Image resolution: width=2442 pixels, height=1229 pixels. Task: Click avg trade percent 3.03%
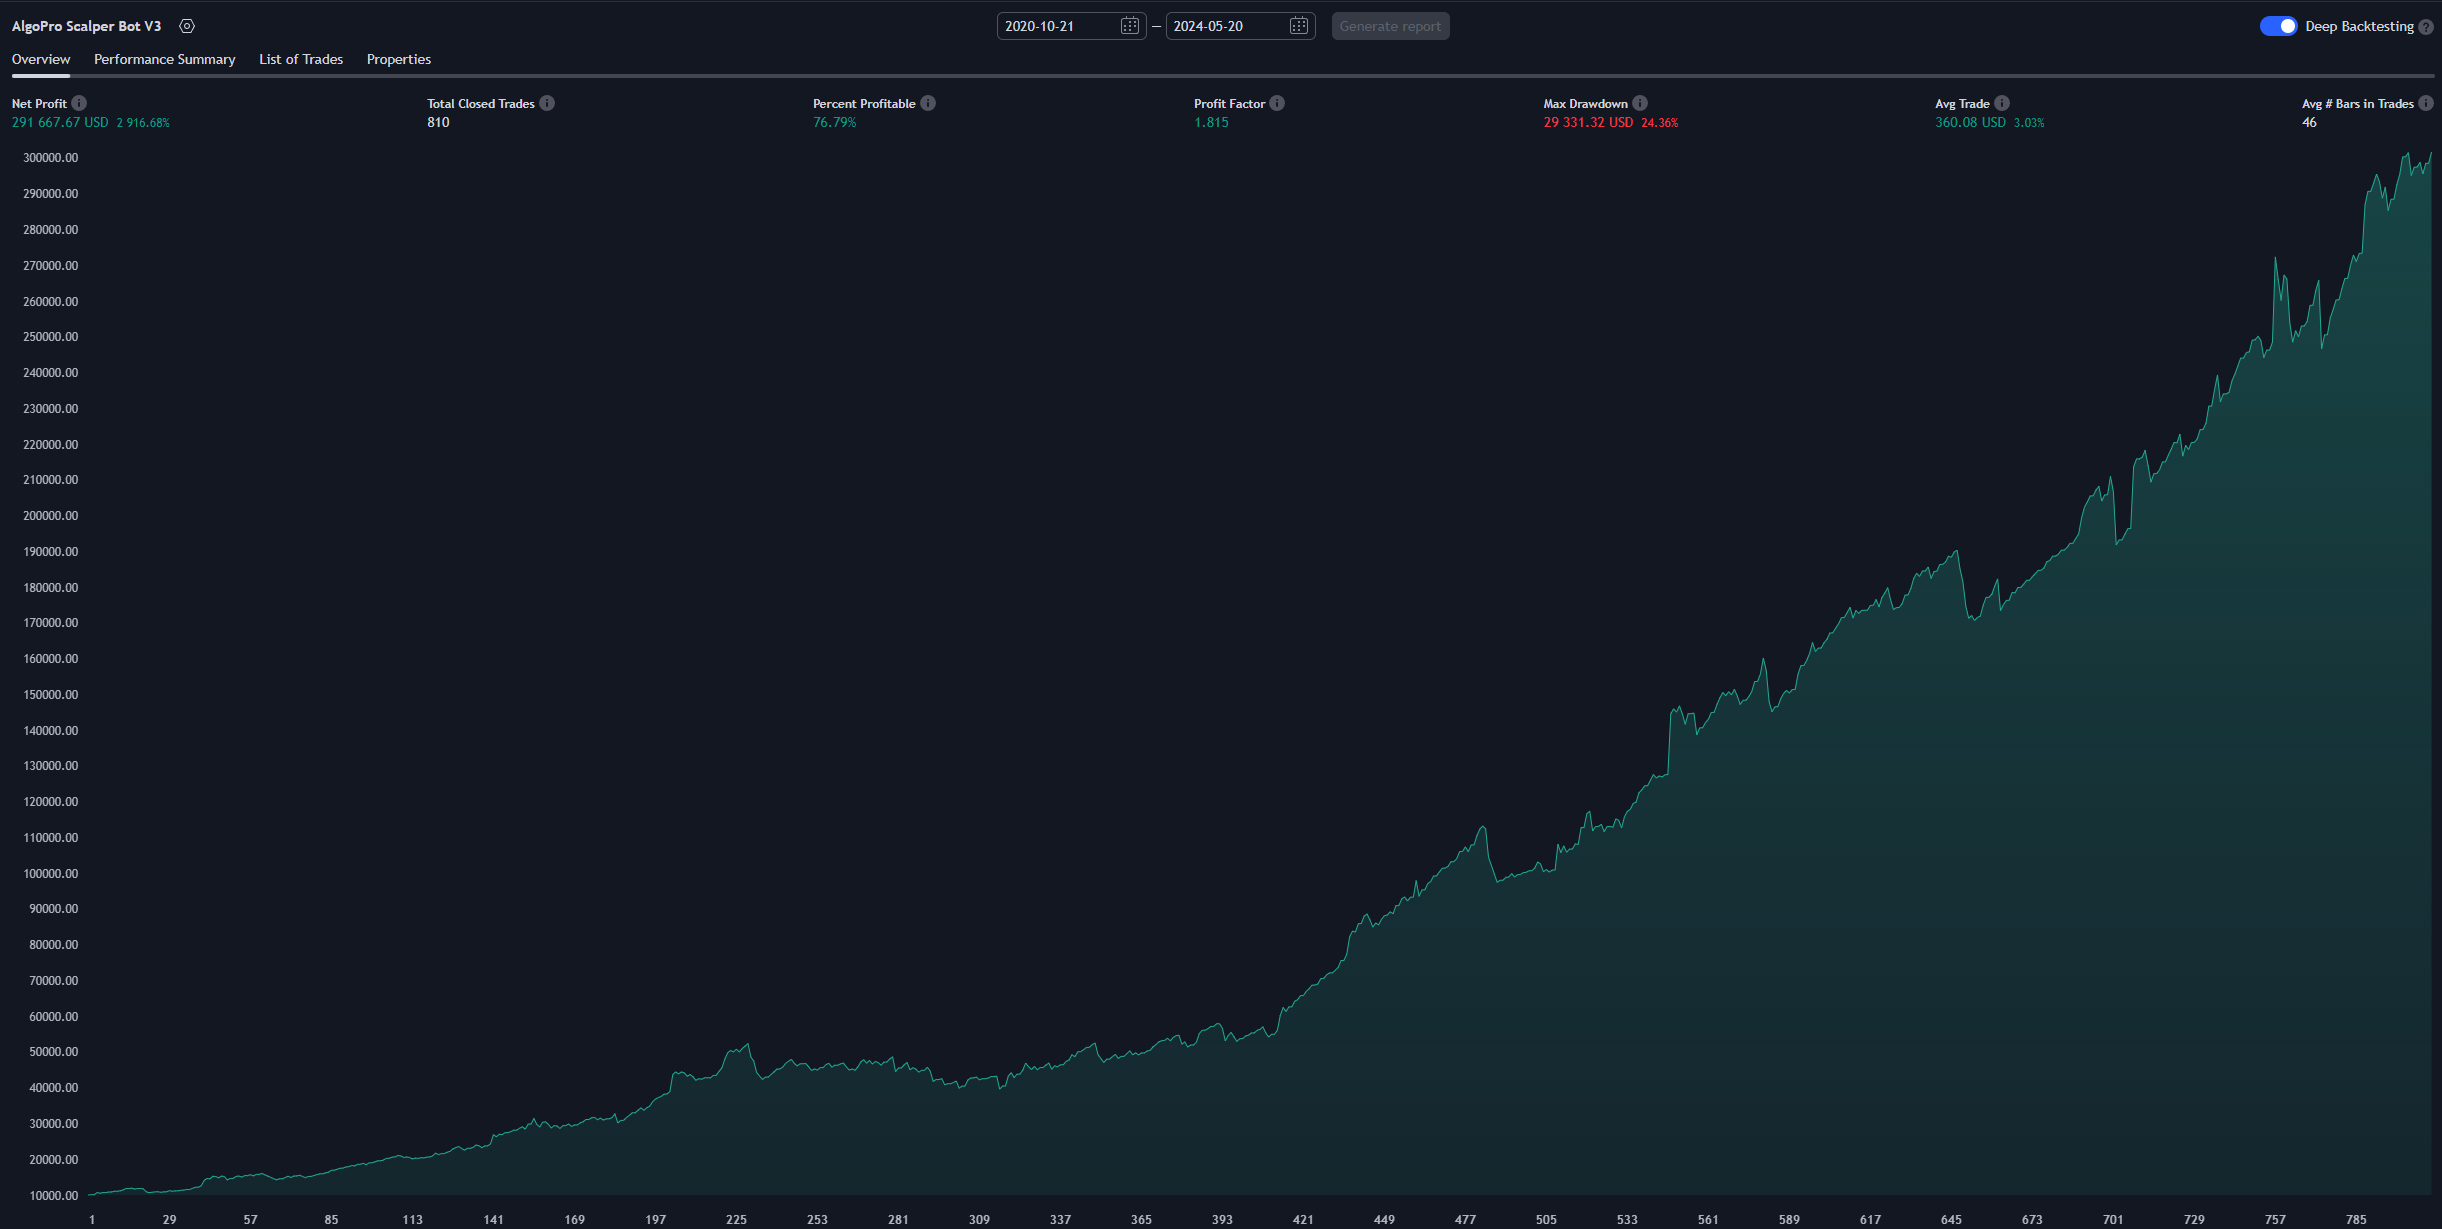pyautogui.click(x=2029, y=123)
